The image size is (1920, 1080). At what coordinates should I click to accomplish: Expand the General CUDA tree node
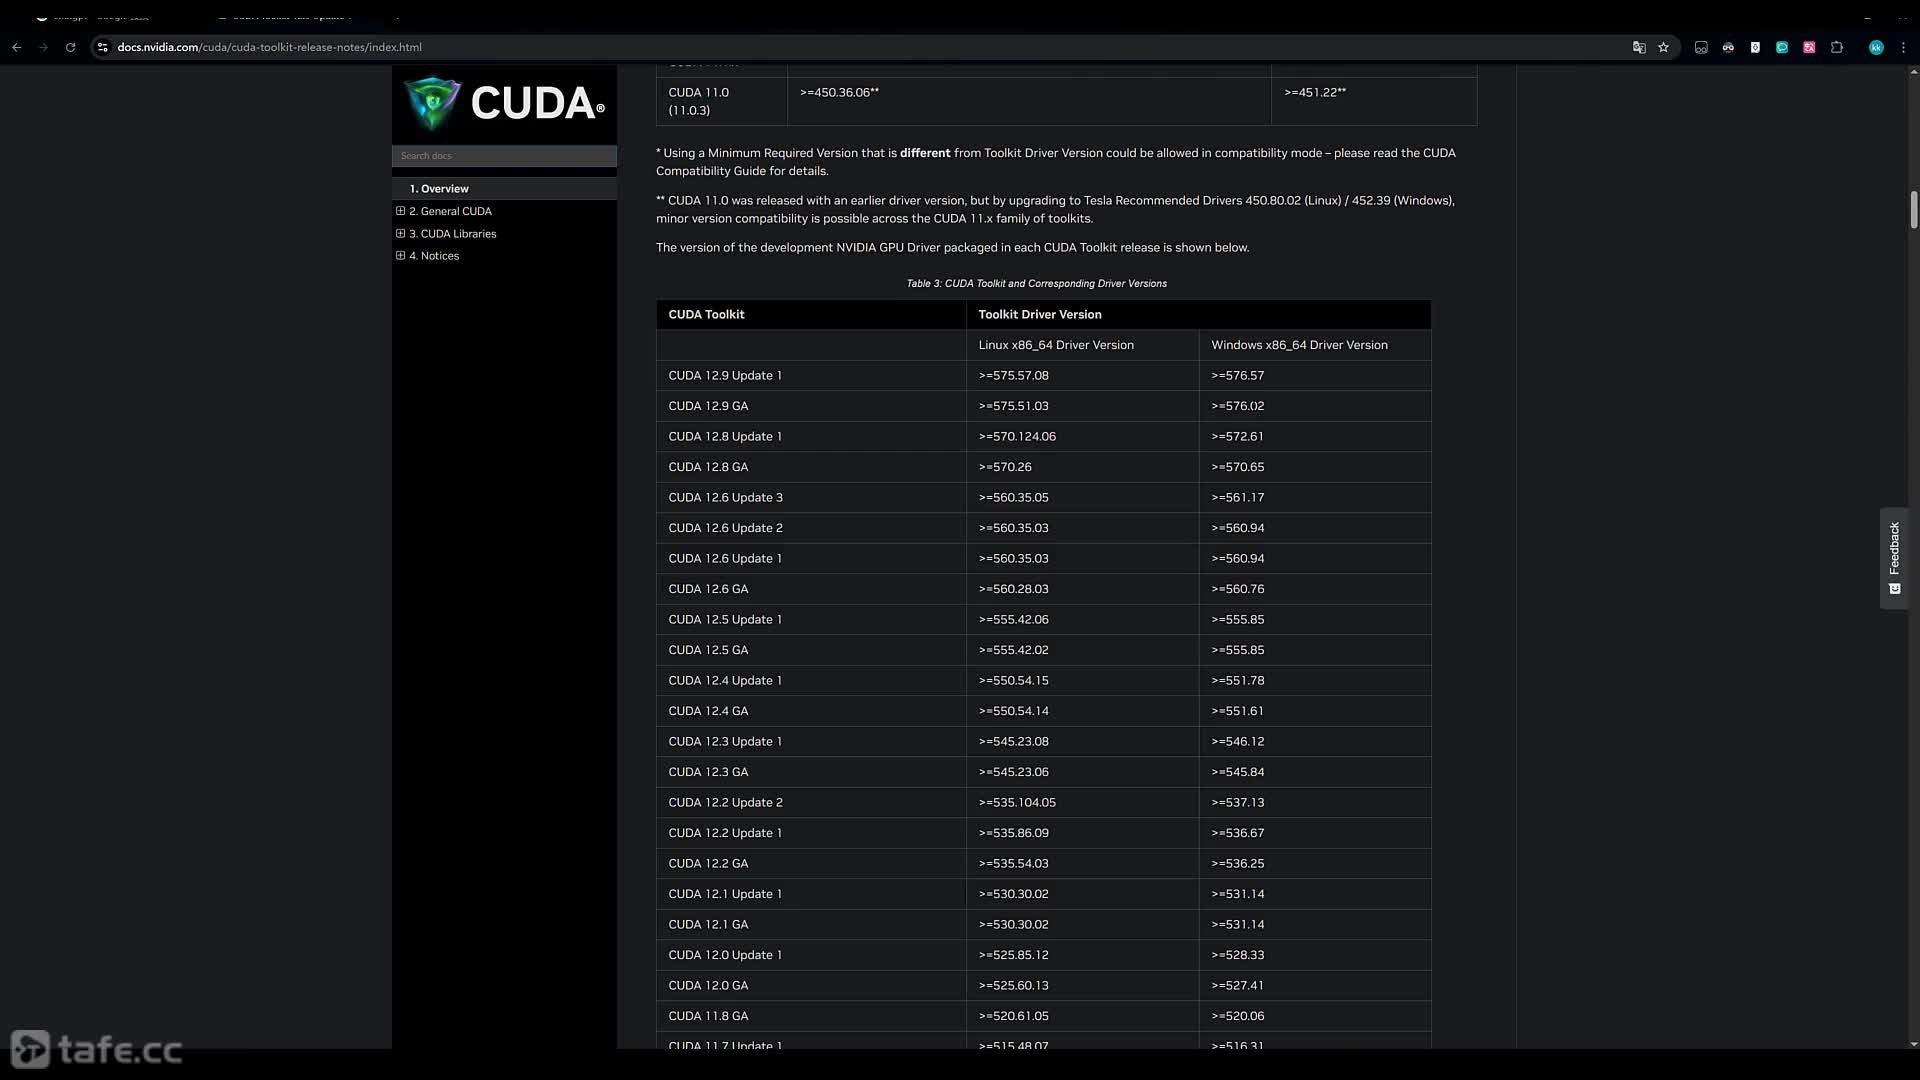coord(400,211)
